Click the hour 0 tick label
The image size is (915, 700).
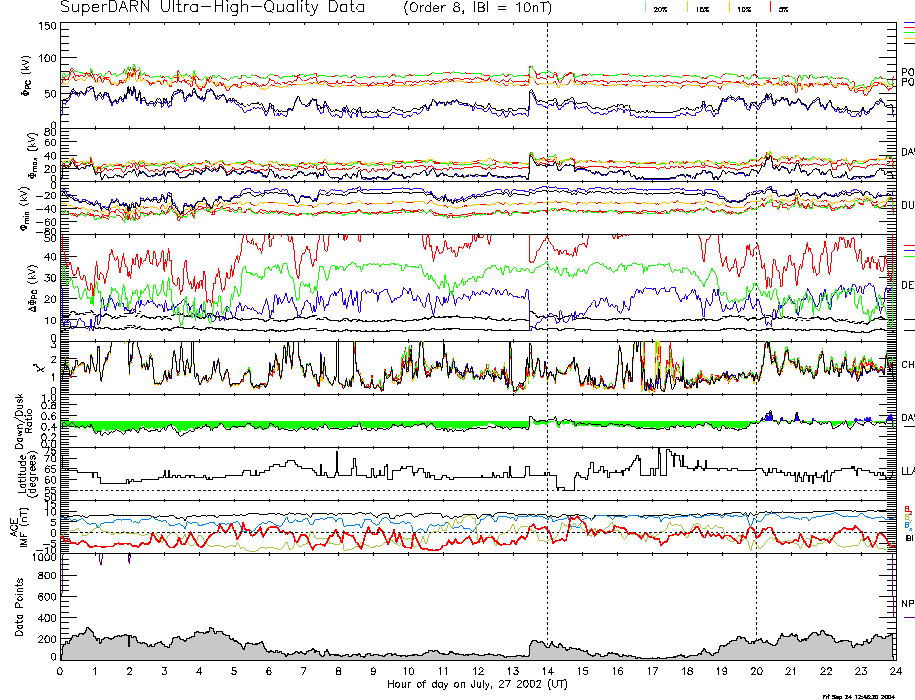coord(61,672)
